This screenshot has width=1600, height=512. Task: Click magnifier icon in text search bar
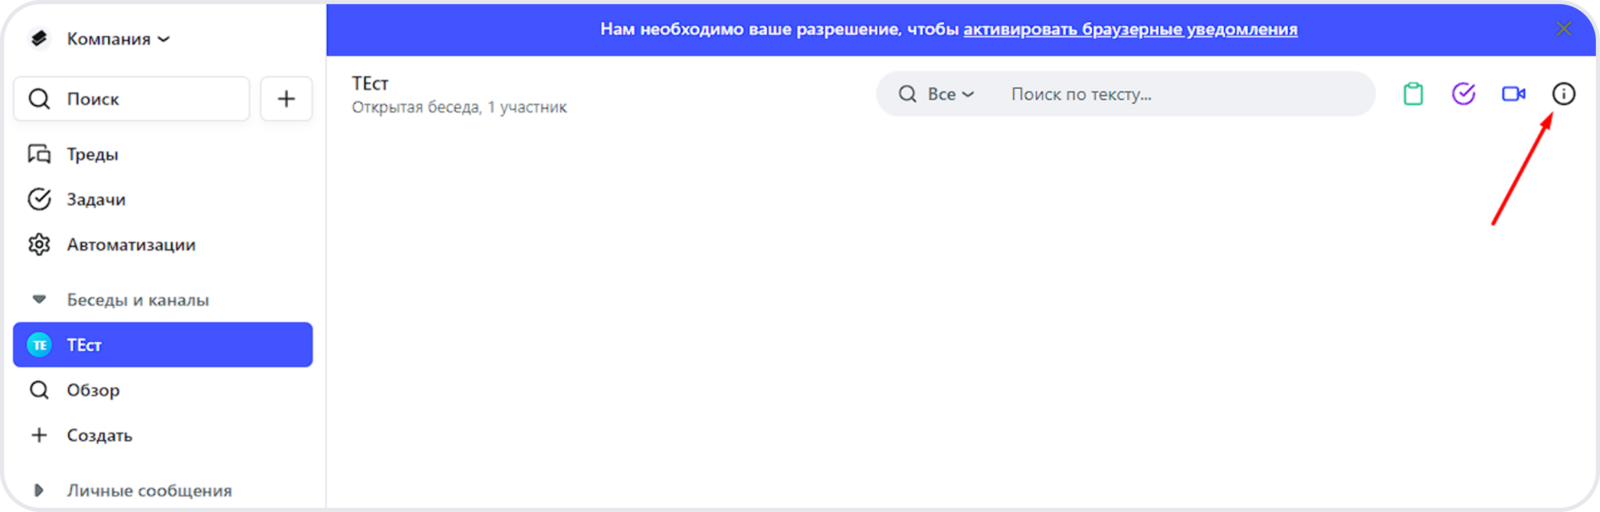pos(907,94)
